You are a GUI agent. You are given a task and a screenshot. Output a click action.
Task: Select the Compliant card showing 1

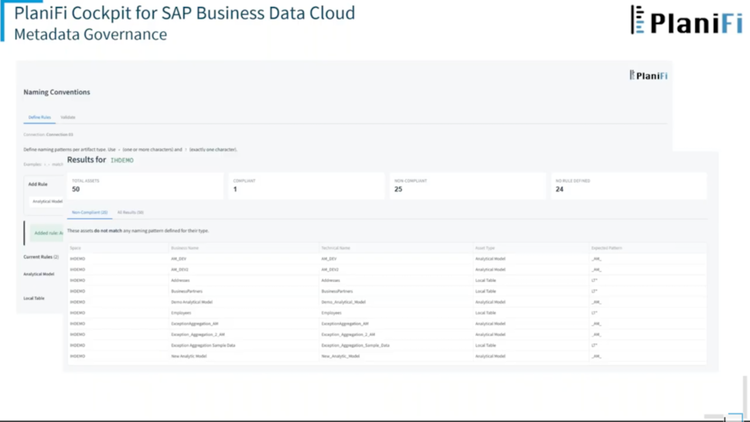point(306,186)
